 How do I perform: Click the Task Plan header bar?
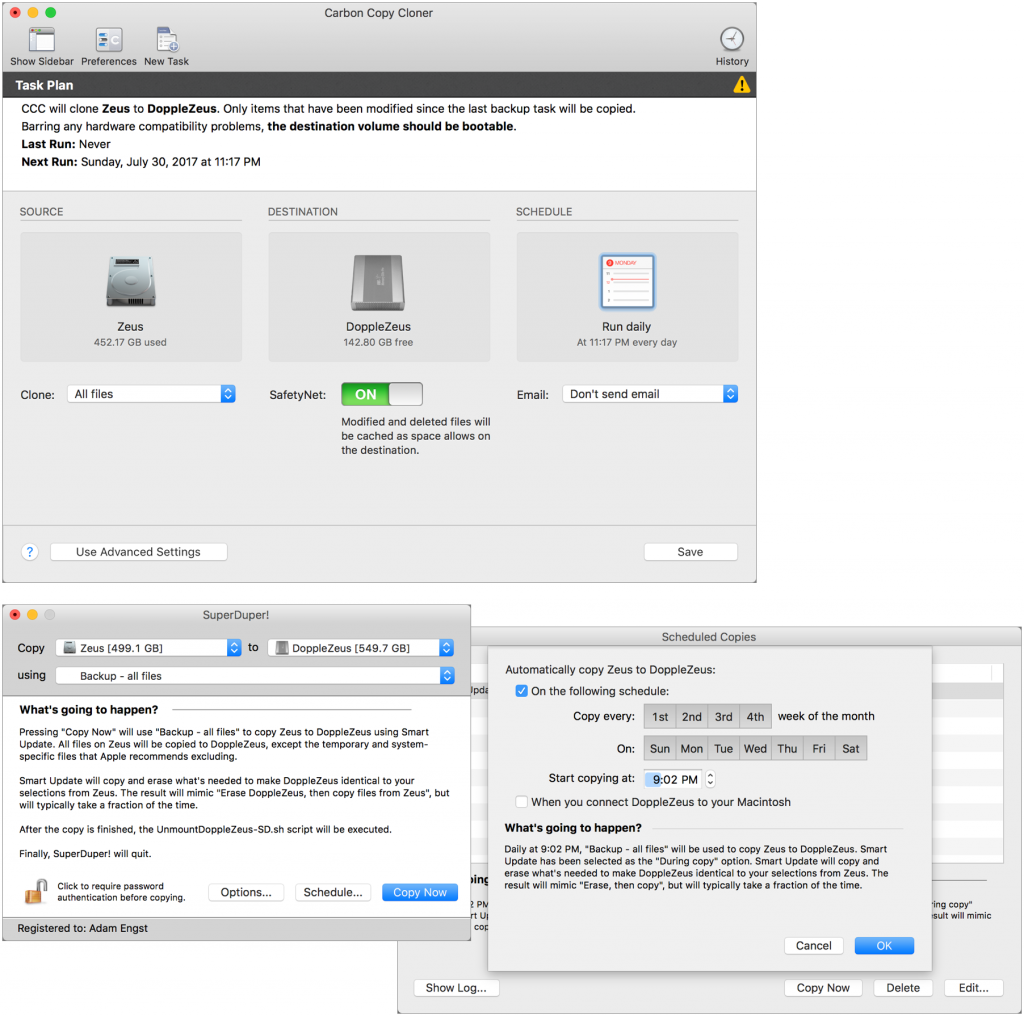(379, 85)
